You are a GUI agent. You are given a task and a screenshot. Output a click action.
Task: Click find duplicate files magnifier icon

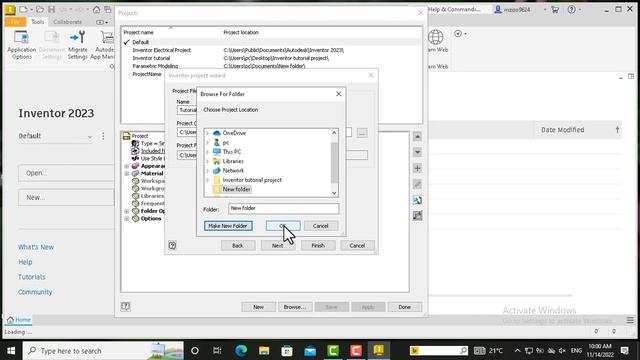[x=417, y=200]
